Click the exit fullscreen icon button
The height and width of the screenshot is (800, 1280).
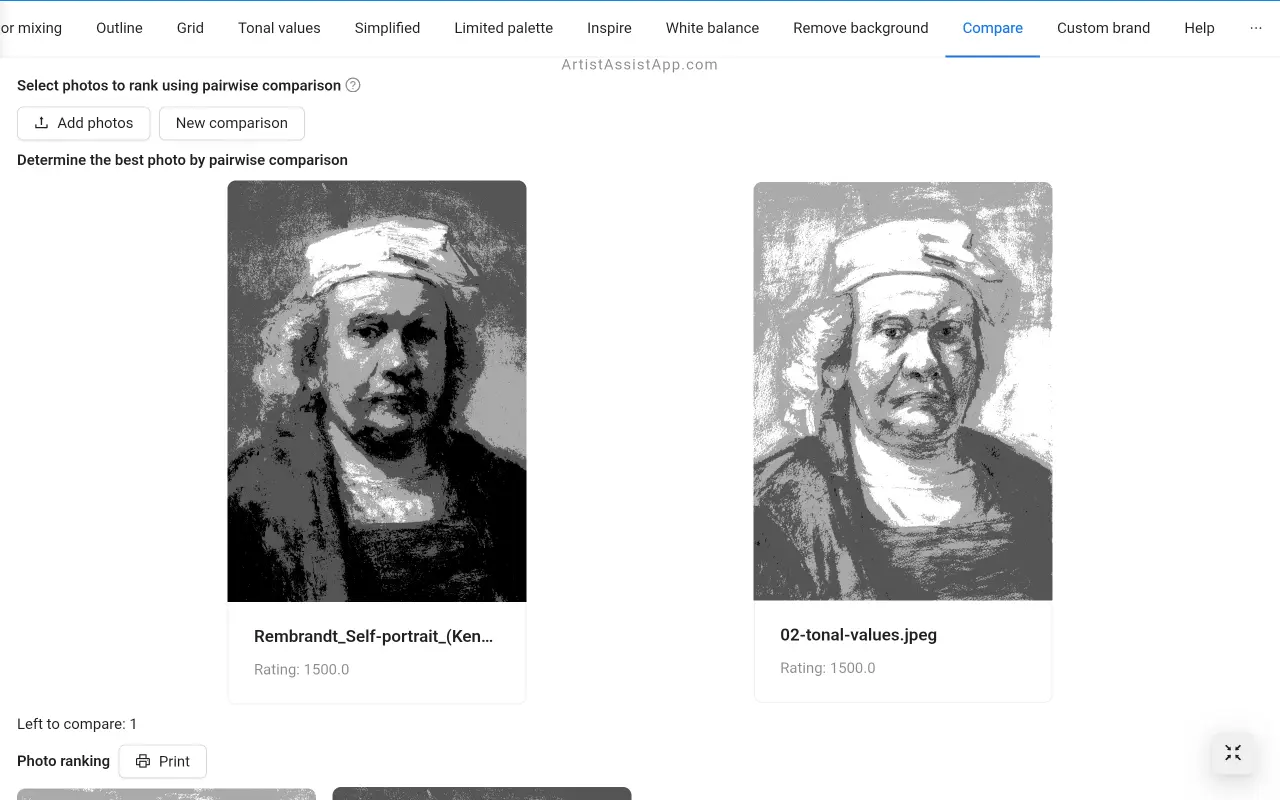click(1232, 753)
